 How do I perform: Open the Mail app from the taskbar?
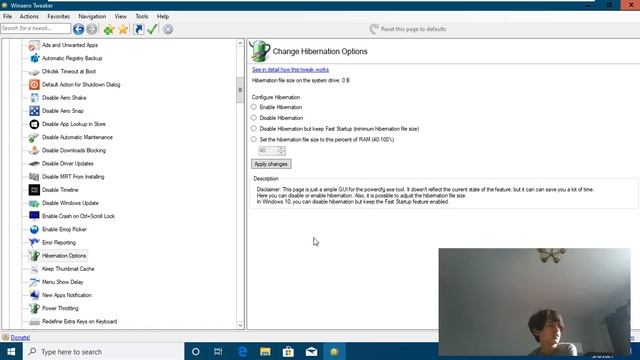tap(311, 351)
